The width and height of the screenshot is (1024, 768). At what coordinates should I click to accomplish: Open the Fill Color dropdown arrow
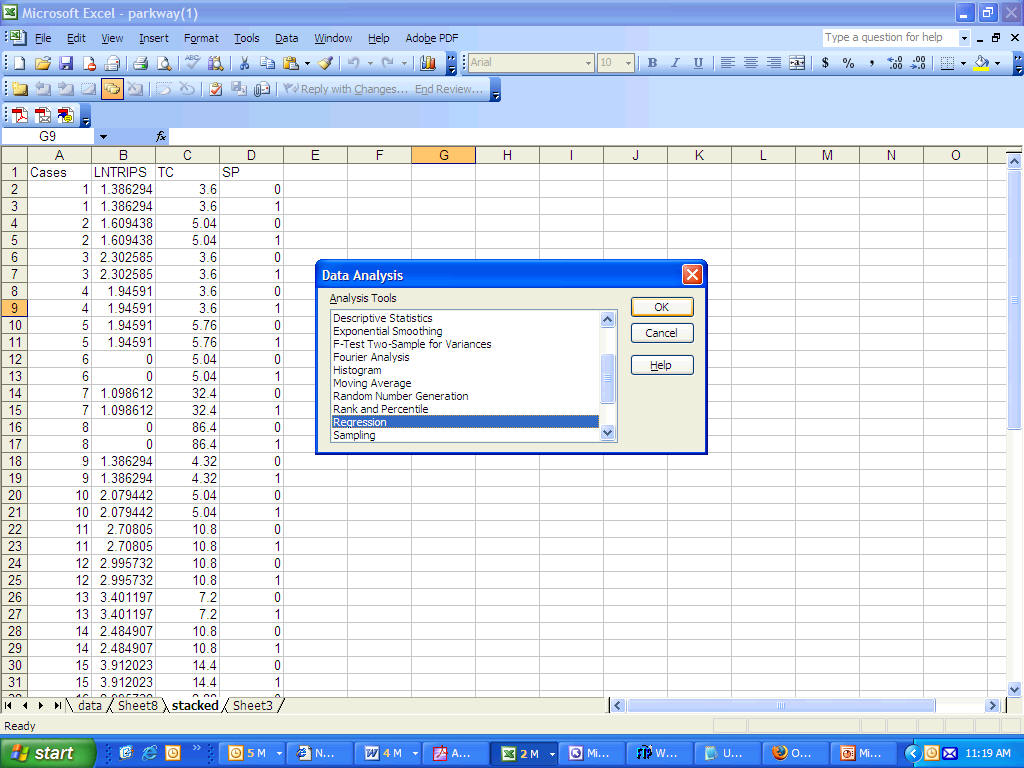(997, 63)
